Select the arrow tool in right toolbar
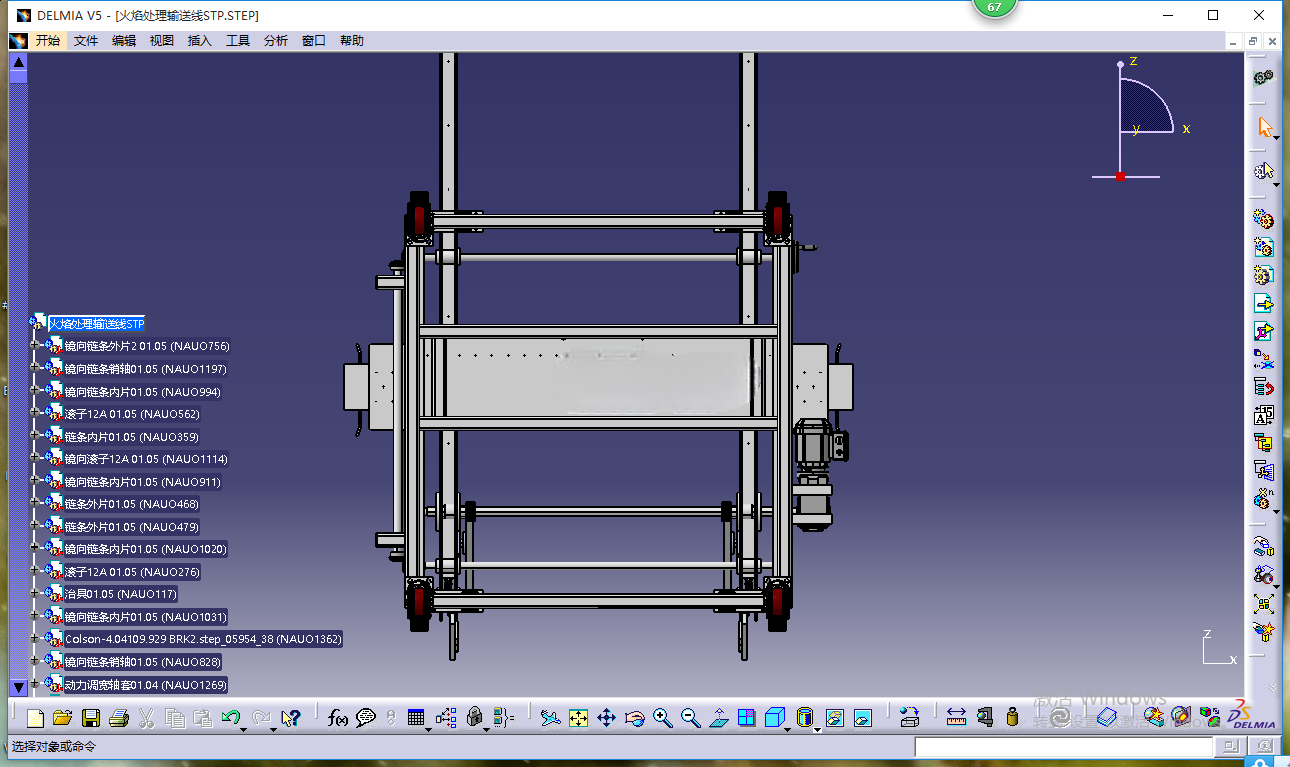The width and height of the screenshot is (1290, 767). click(1265, 128)
